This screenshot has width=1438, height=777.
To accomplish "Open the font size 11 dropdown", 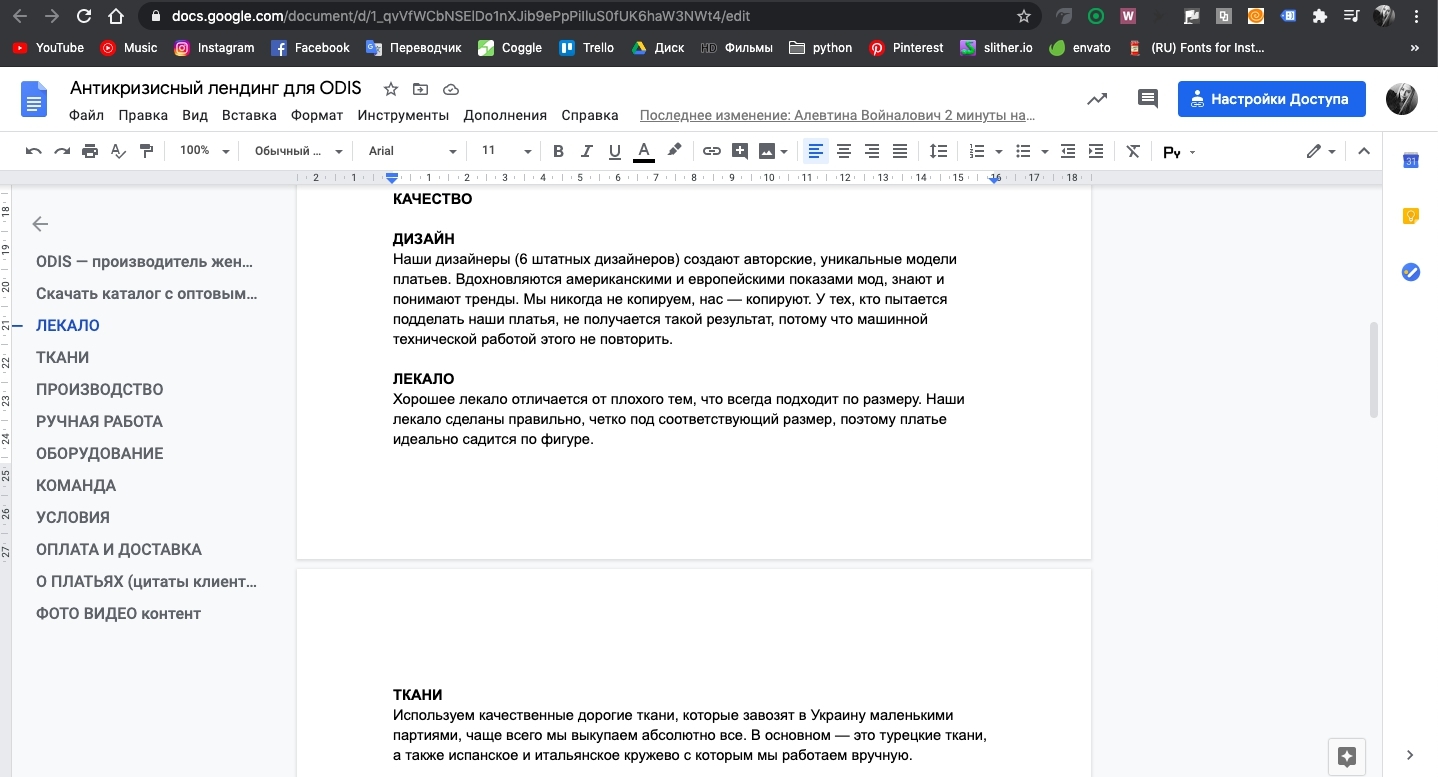I will pyautogui.click(x=505, y=151).
